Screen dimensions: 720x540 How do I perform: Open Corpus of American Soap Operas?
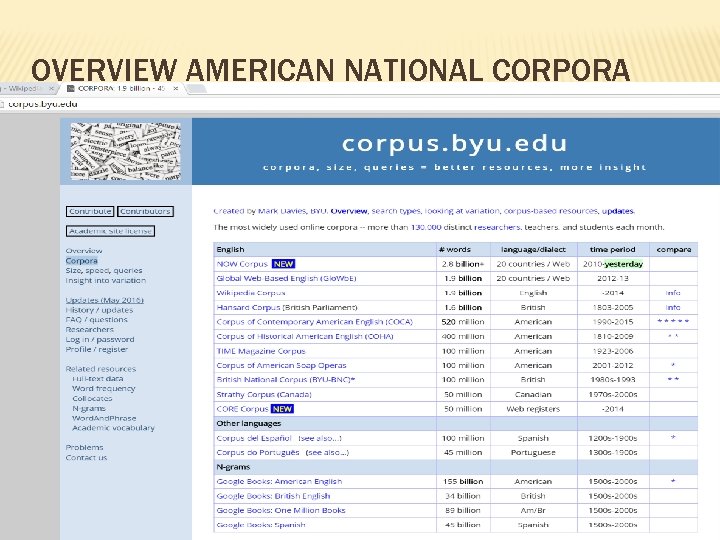click(281, 366)
